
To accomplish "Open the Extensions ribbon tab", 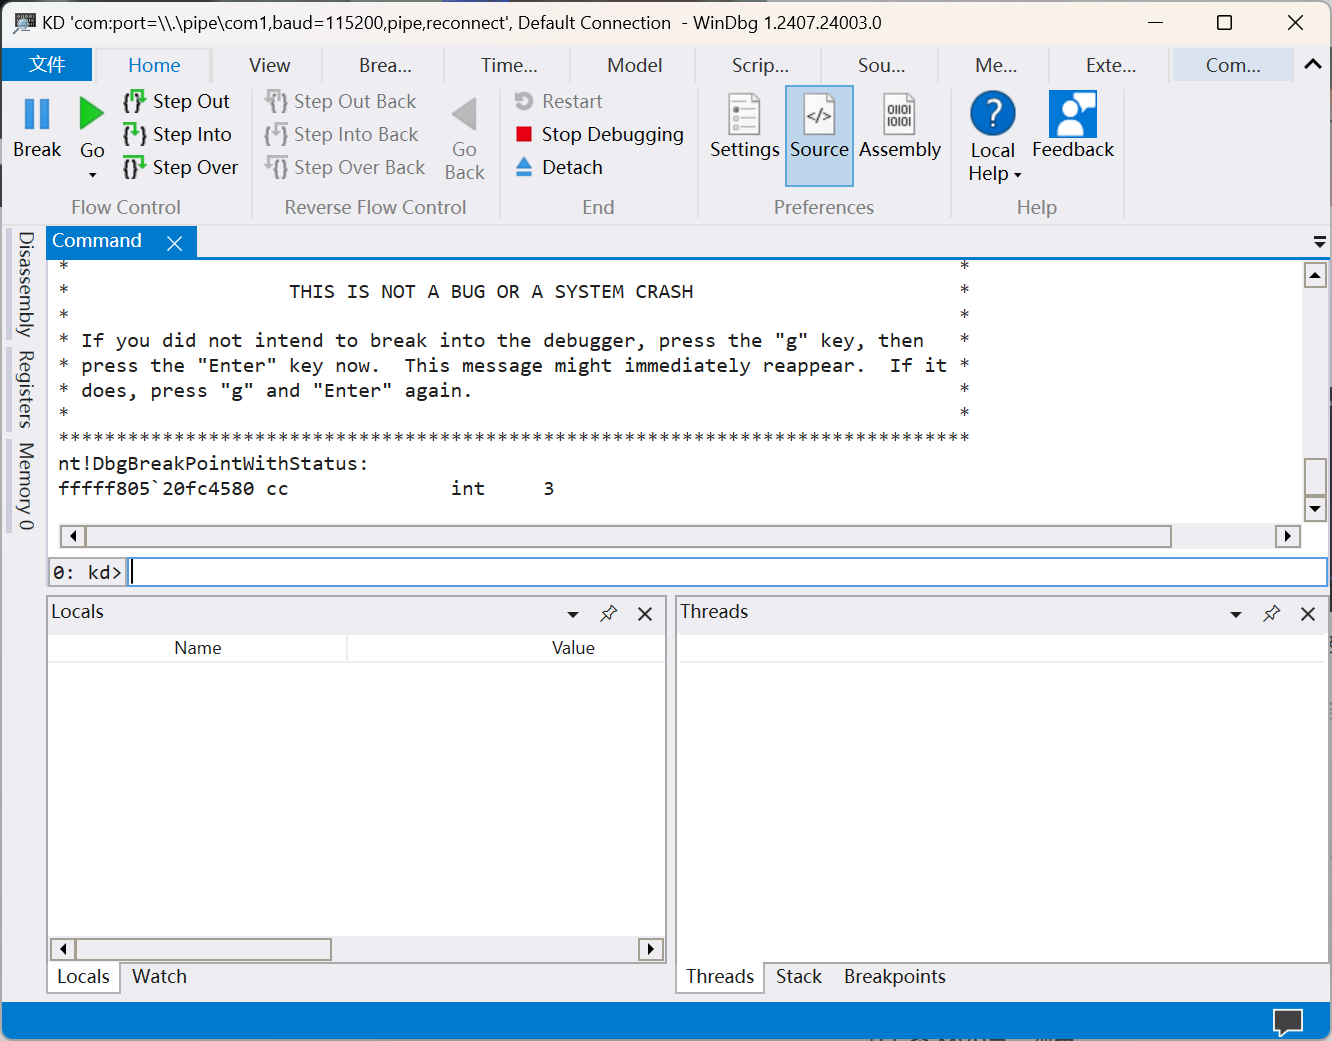I will (x=1111, y=65).
